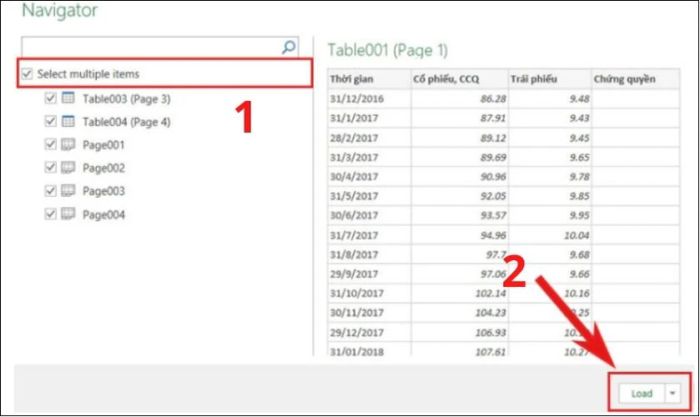700x417 pixels.
Task: Click the 94.96 value cell
Action: pyautogui.click(x=459, y=235)
